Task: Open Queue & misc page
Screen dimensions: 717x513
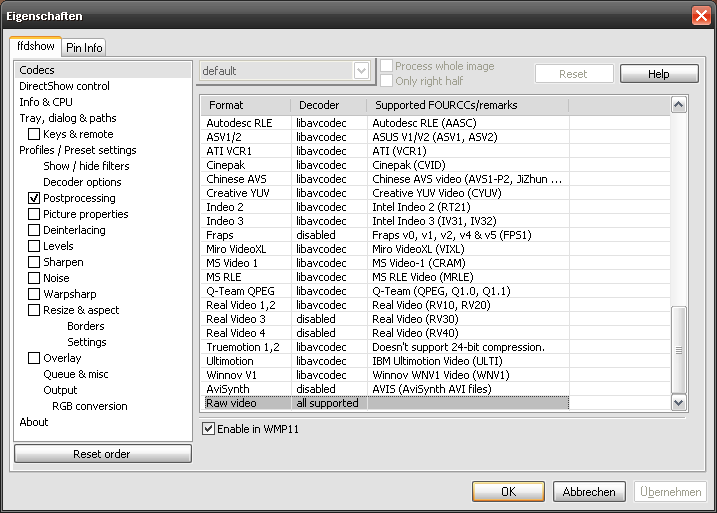Action: click(75, 374)
